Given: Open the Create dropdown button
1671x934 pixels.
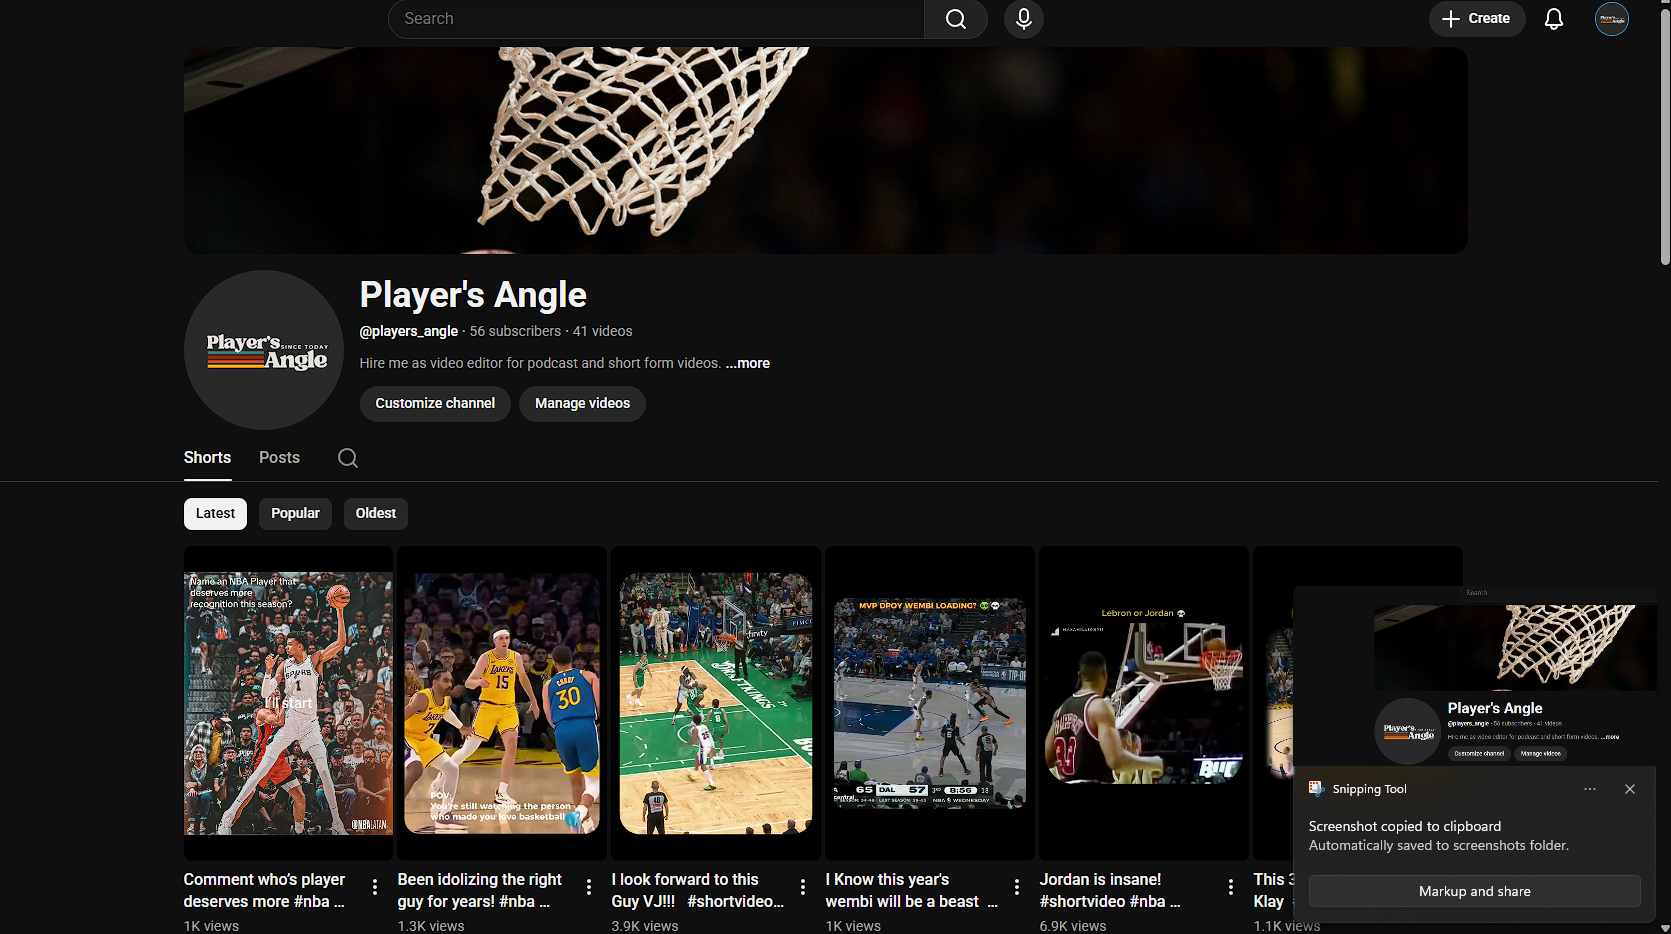Looking at the screenshot, I should pos(1477,19).
